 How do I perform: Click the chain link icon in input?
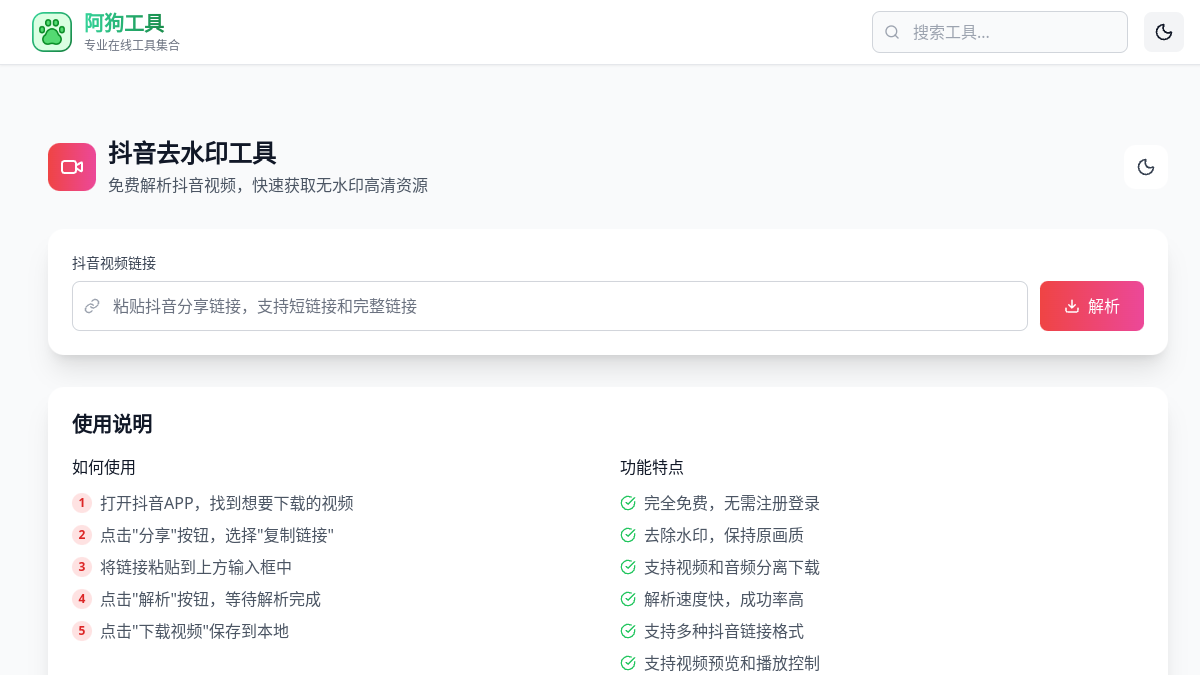[x=92, y=306]
